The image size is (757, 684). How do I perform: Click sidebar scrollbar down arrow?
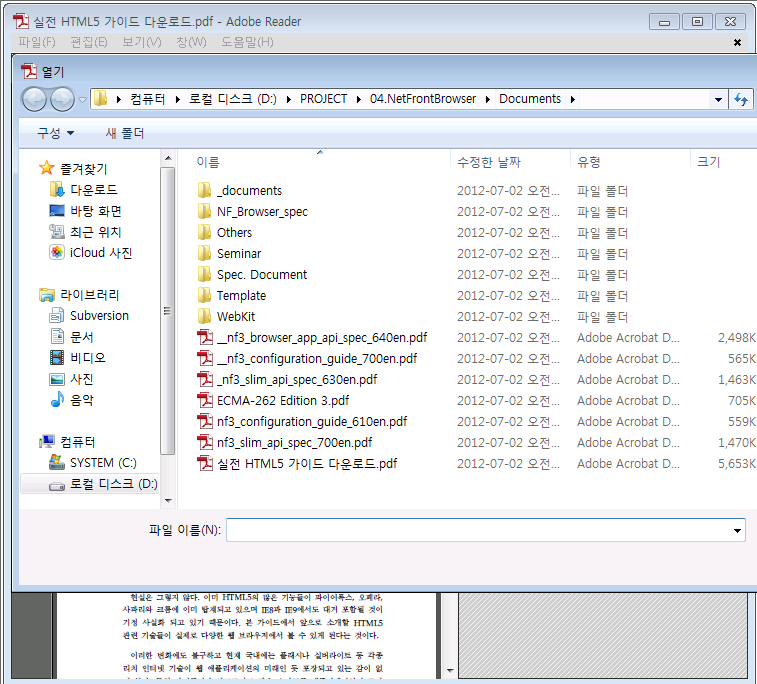pyautogui.click(x=168, y=501)
